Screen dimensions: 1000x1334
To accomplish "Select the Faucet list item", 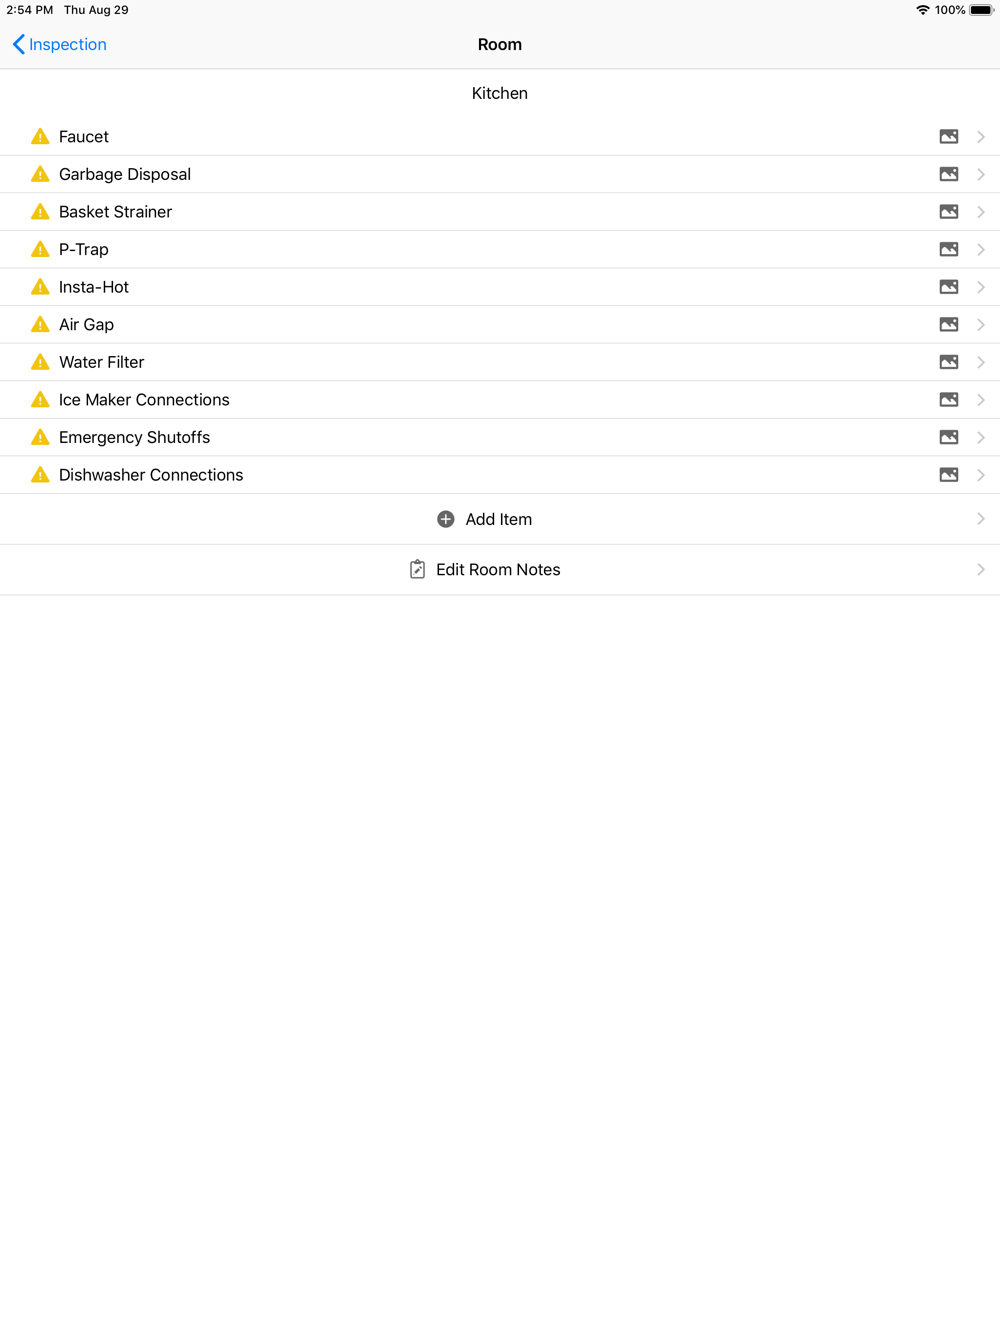I will [x=500, y=137].
